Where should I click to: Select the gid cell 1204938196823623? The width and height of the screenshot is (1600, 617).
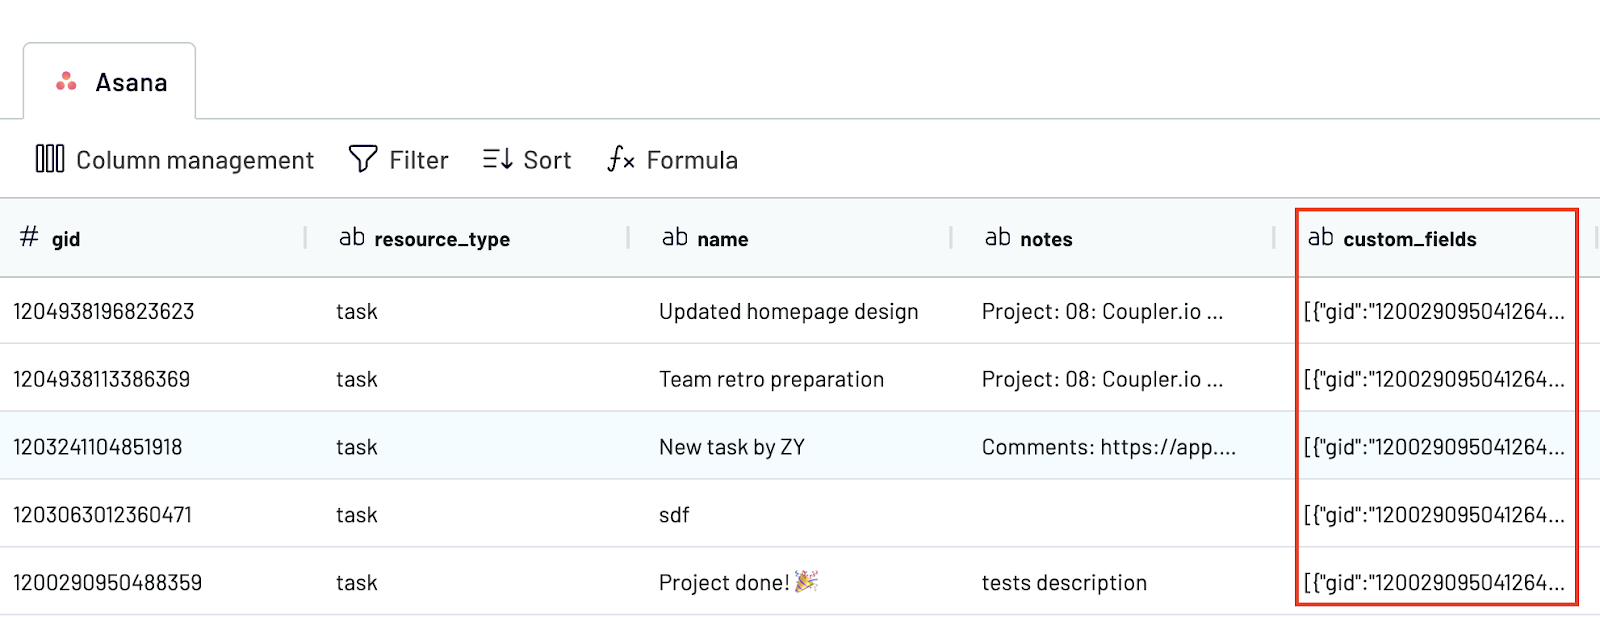tap(104, 312)
